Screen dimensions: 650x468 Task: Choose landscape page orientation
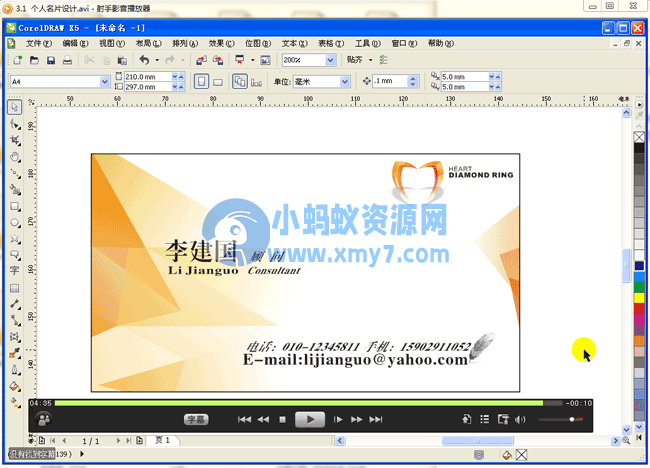(218, 82)
